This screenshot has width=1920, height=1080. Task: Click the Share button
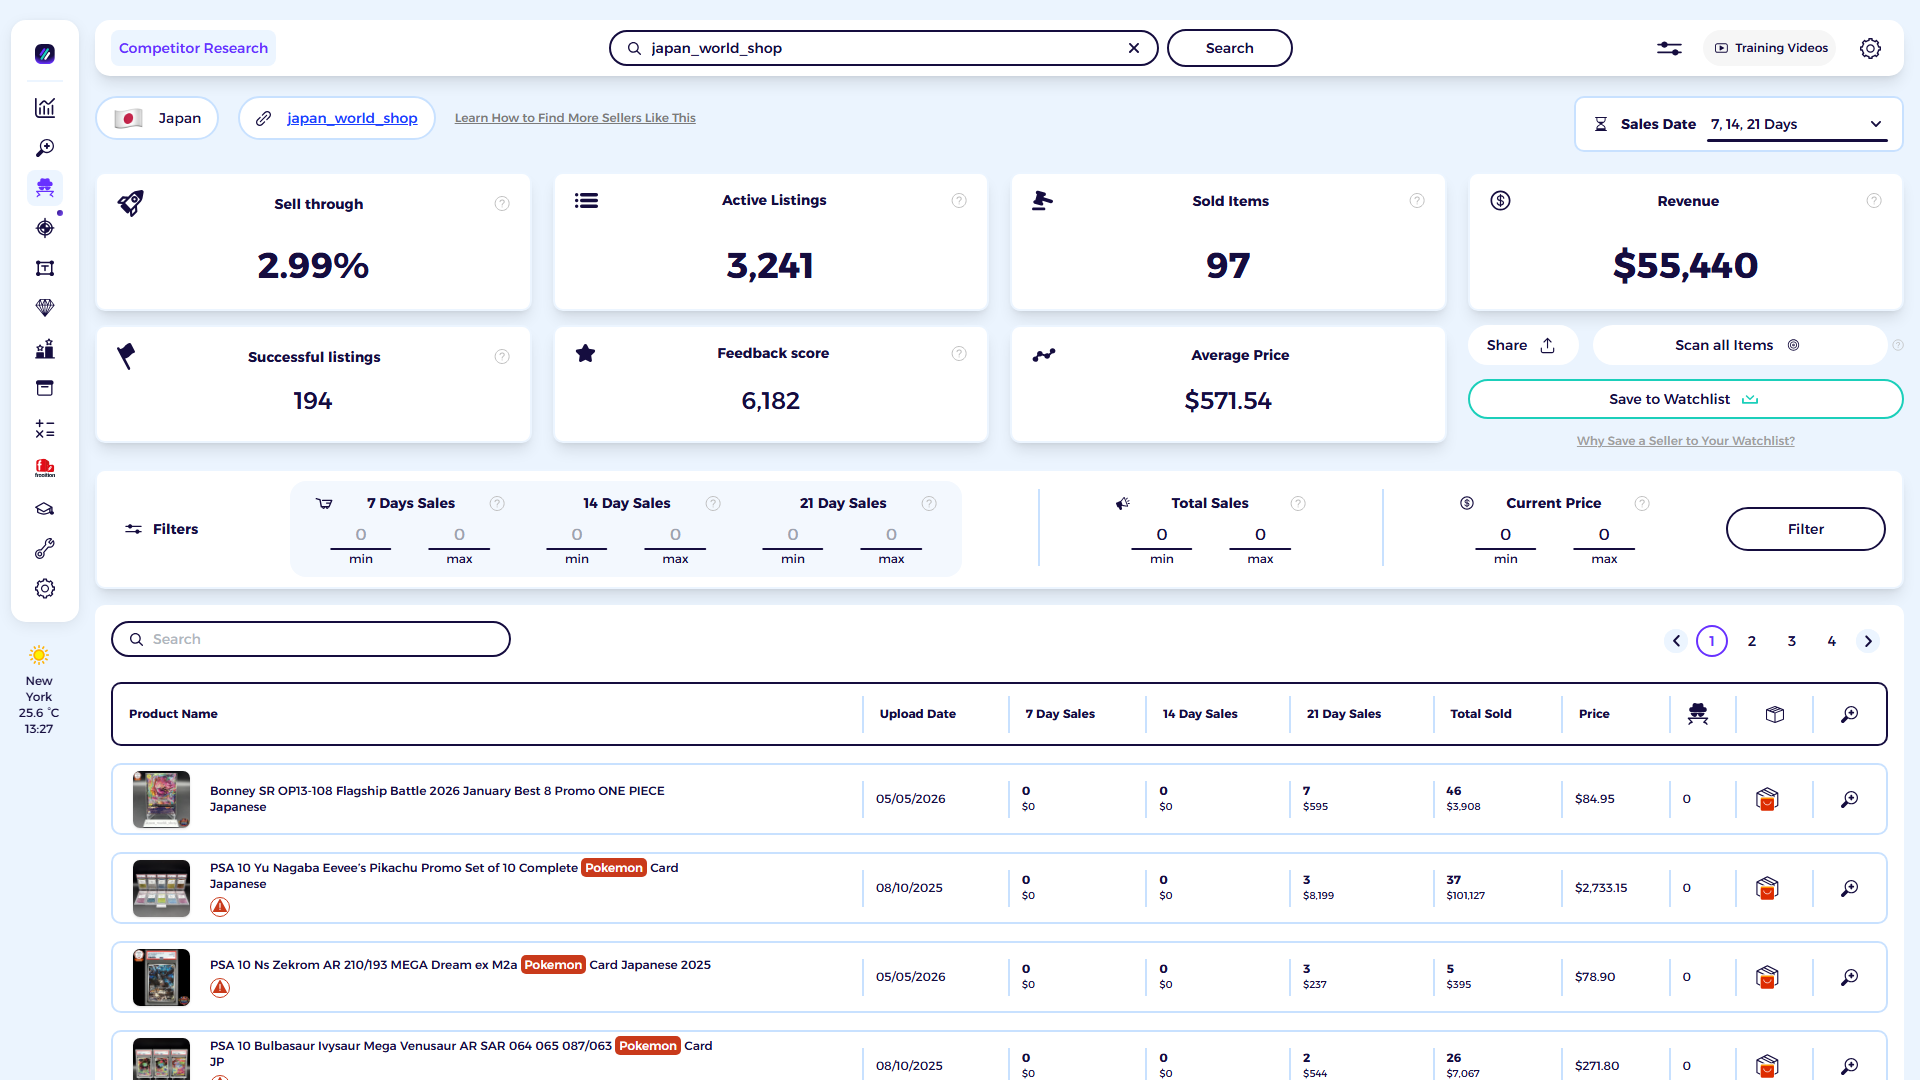pos(1522,345)
